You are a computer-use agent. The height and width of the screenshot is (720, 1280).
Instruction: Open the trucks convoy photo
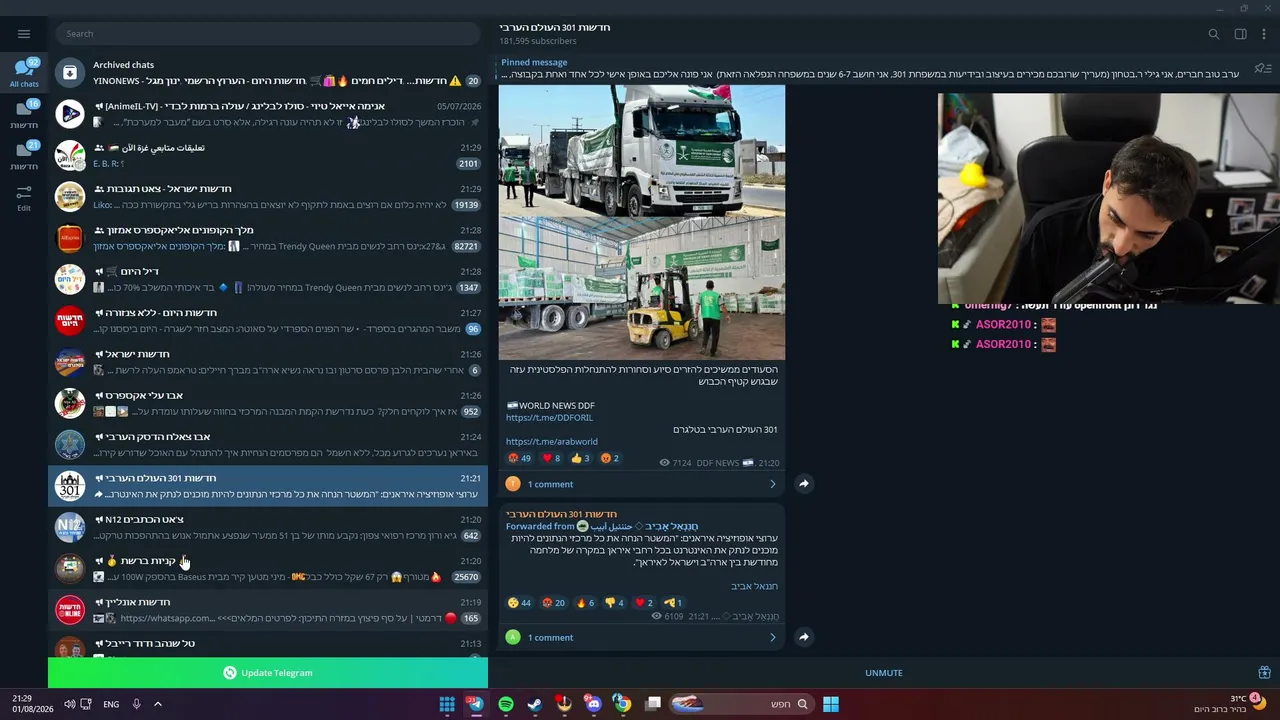coord(642,151)
